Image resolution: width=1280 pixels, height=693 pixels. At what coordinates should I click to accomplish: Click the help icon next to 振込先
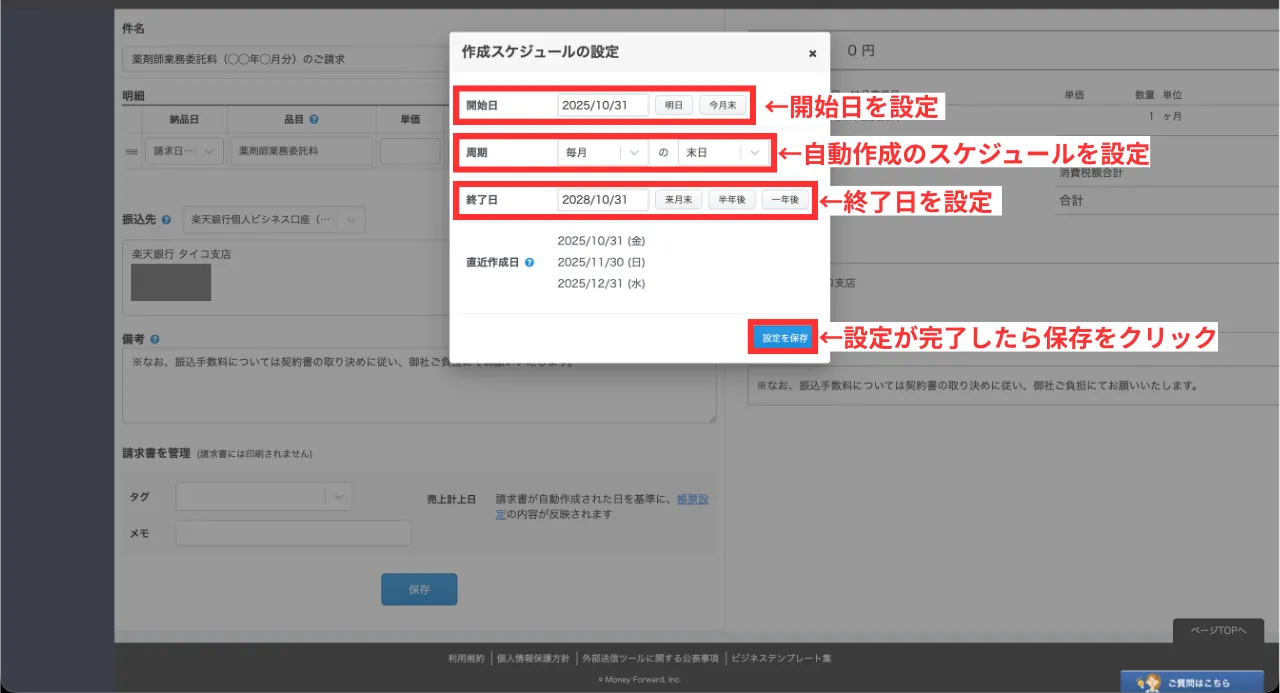[166, 219]
